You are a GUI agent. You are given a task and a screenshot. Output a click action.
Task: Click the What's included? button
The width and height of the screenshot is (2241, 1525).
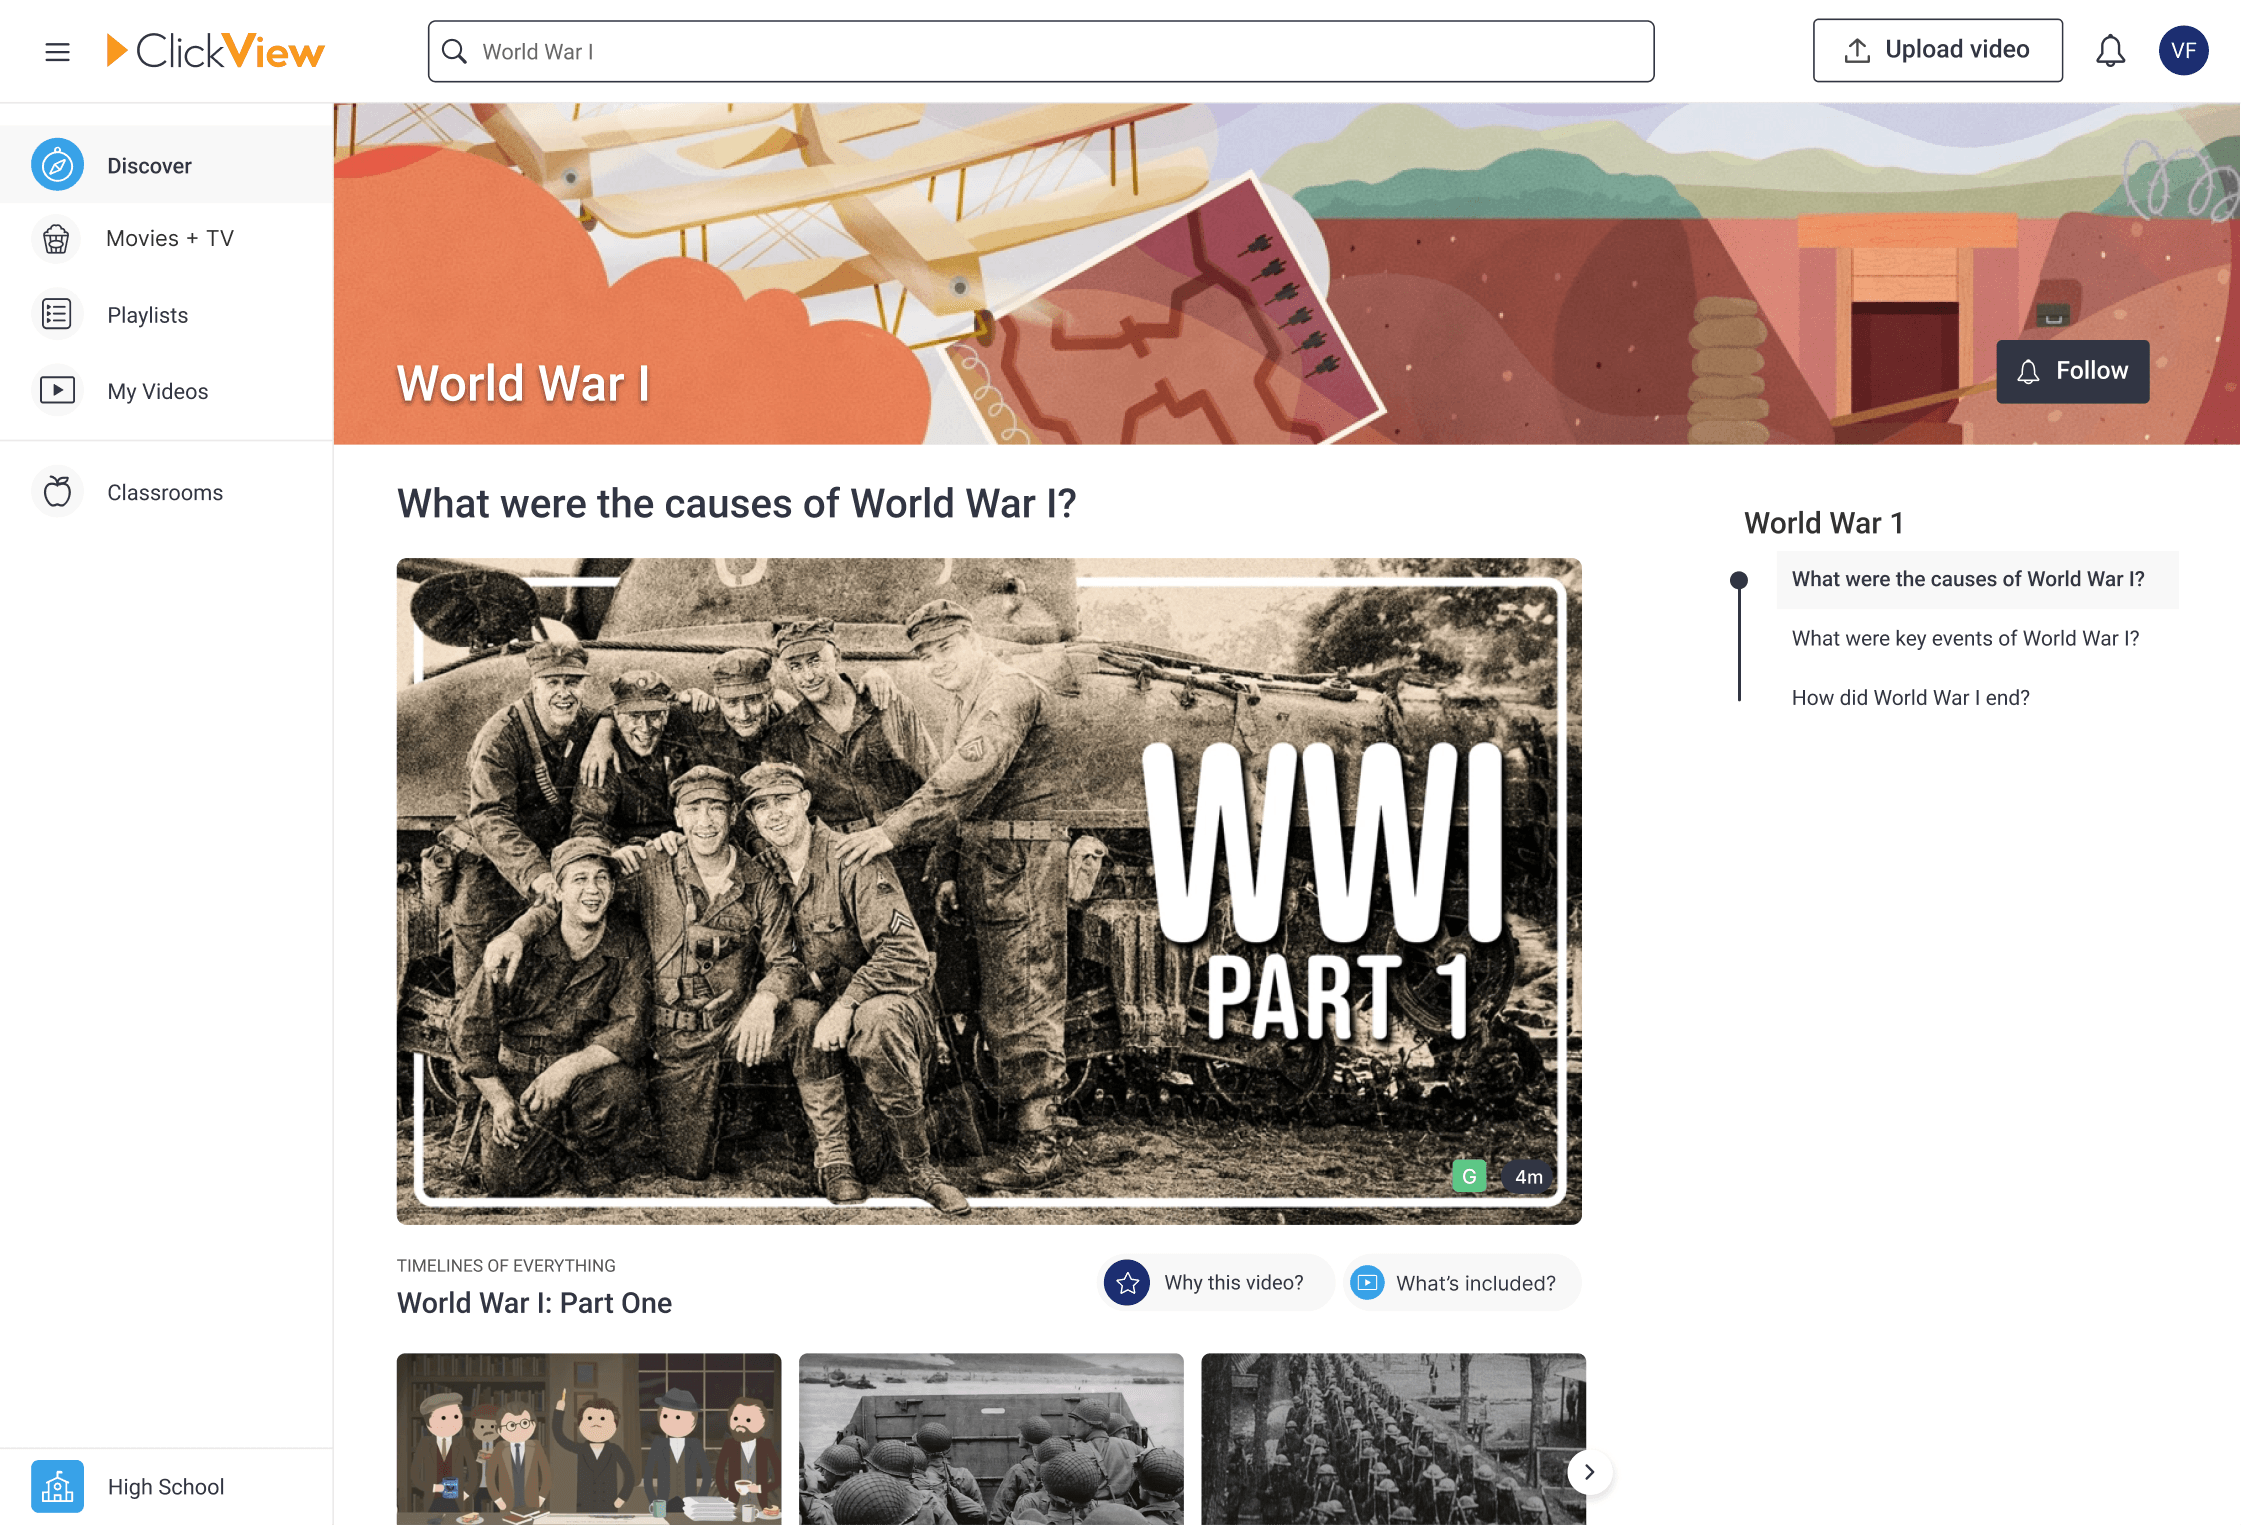pos(1461,1282)
